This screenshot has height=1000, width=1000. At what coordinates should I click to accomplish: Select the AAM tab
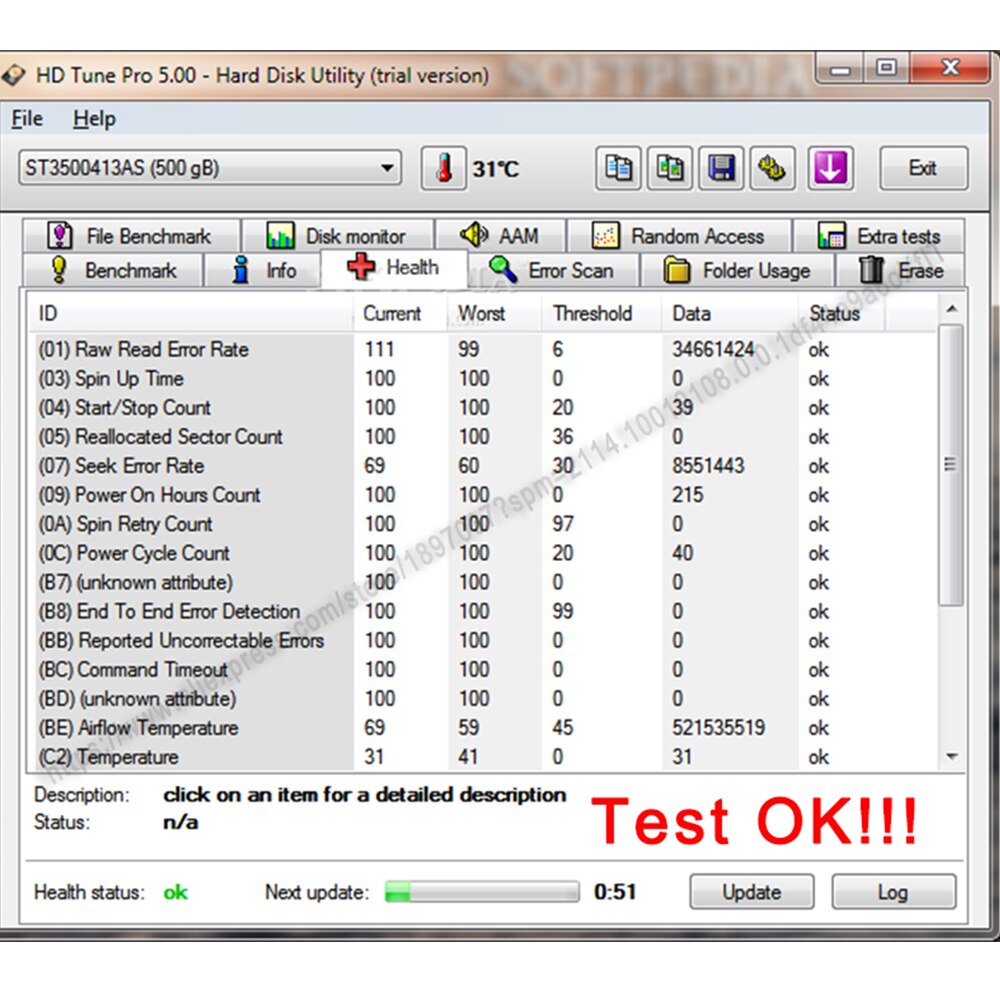500,236
